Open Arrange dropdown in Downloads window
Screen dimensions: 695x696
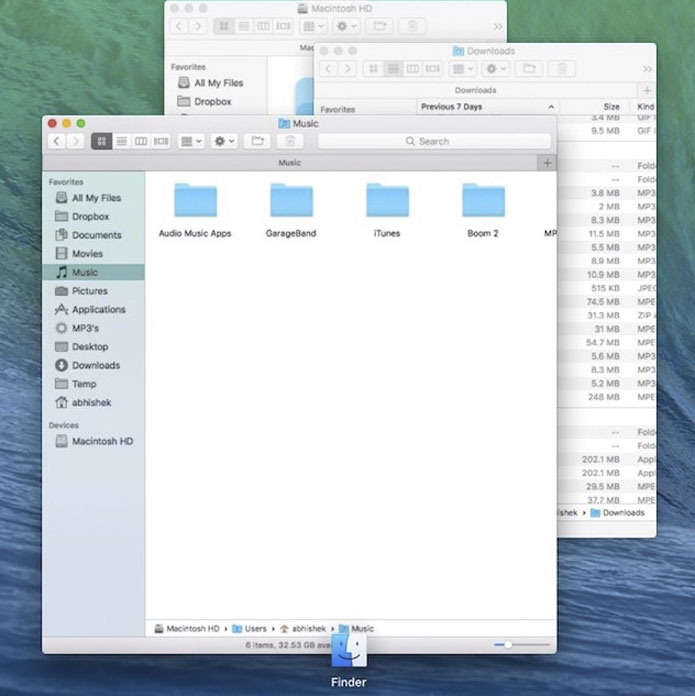click(463, 69)
